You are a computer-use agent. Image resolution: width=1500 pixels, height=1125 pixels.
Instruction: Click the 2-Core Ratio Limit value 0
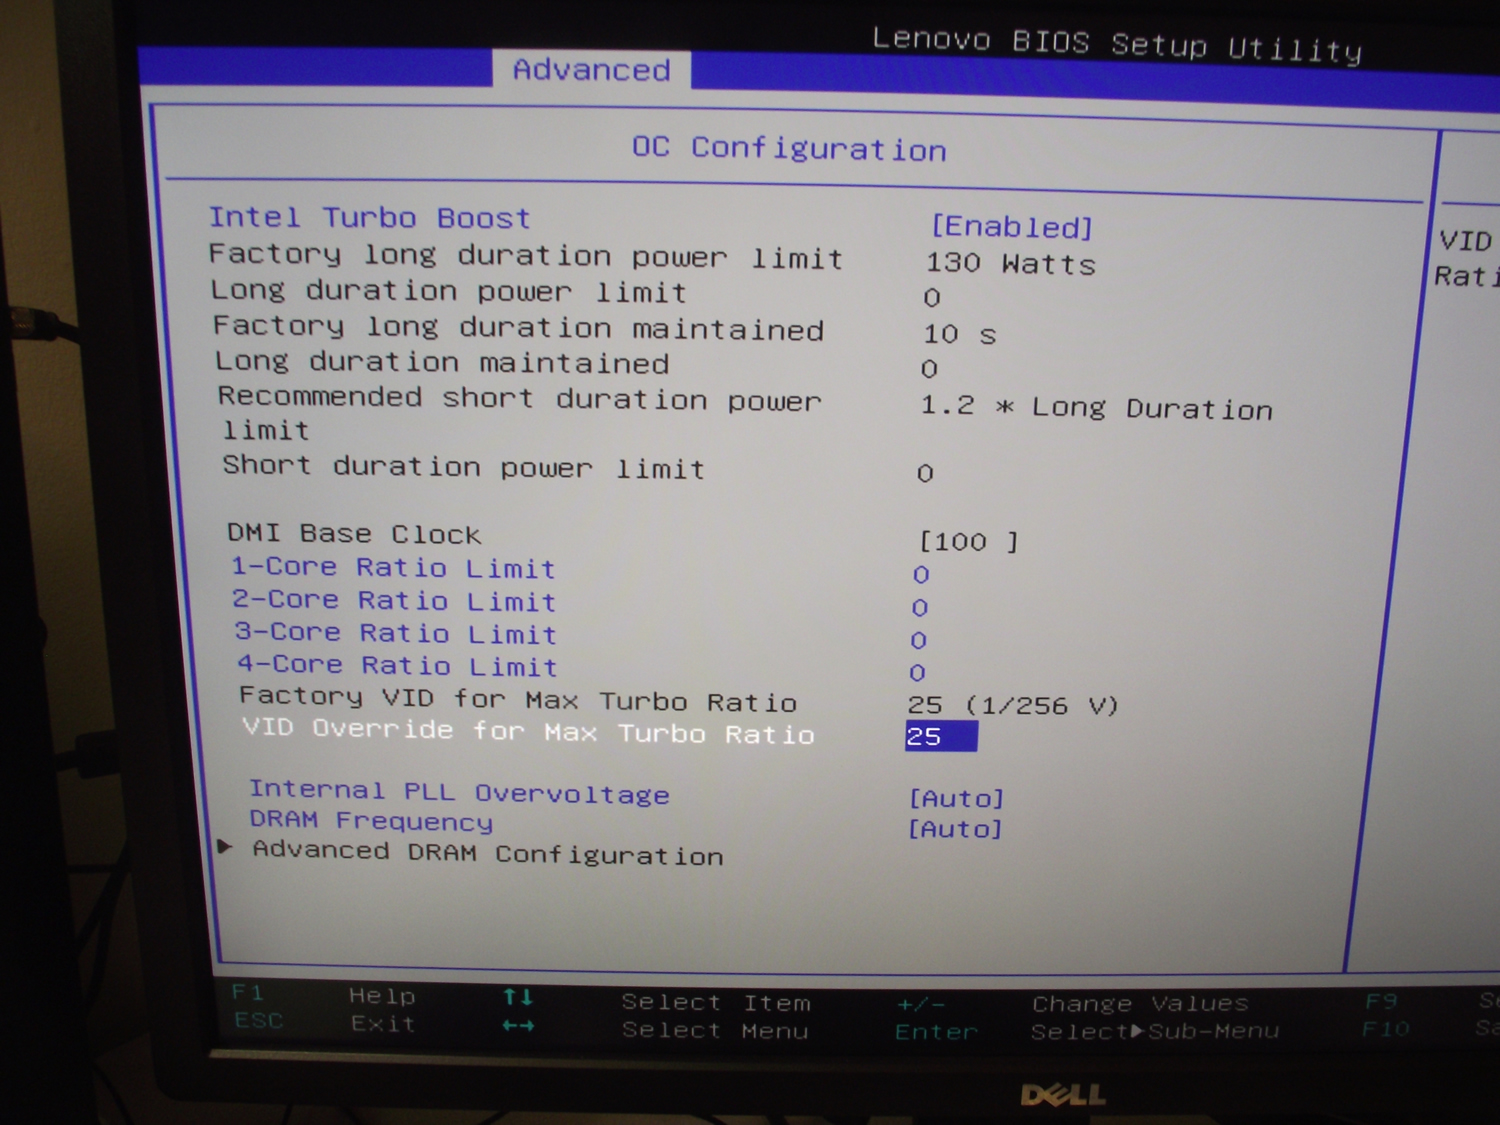pos(920,608)
